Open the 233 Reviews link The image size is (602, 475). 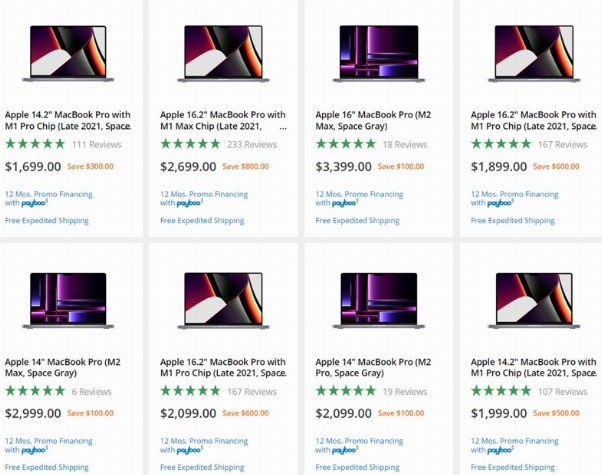point(251,145)
